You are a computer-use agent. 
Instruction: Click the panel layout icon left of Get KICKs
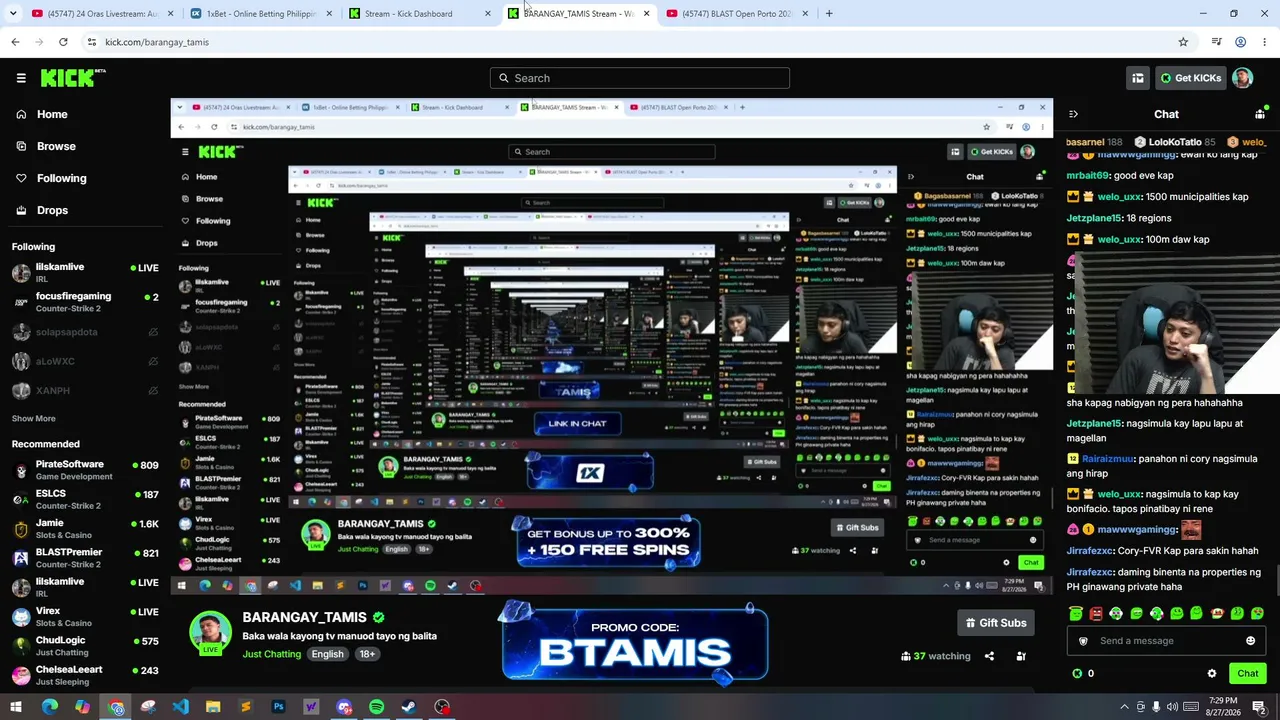pos(1137,78)
